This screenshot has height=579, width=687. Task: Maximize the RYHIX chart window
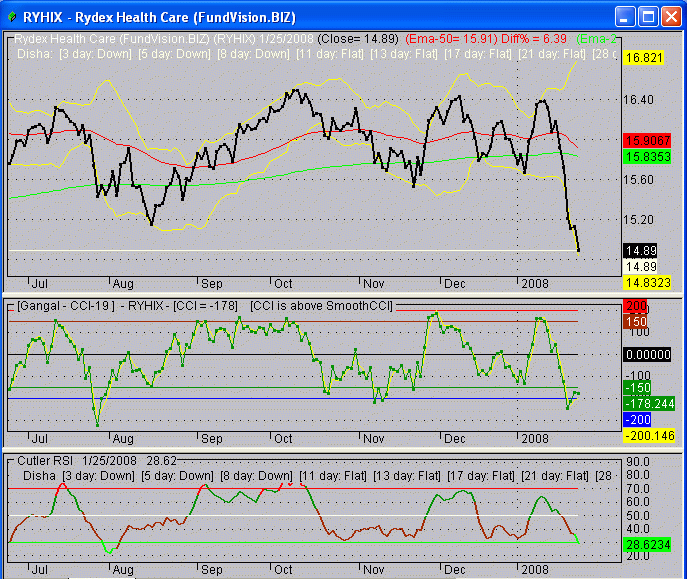(x=648, y=17)
